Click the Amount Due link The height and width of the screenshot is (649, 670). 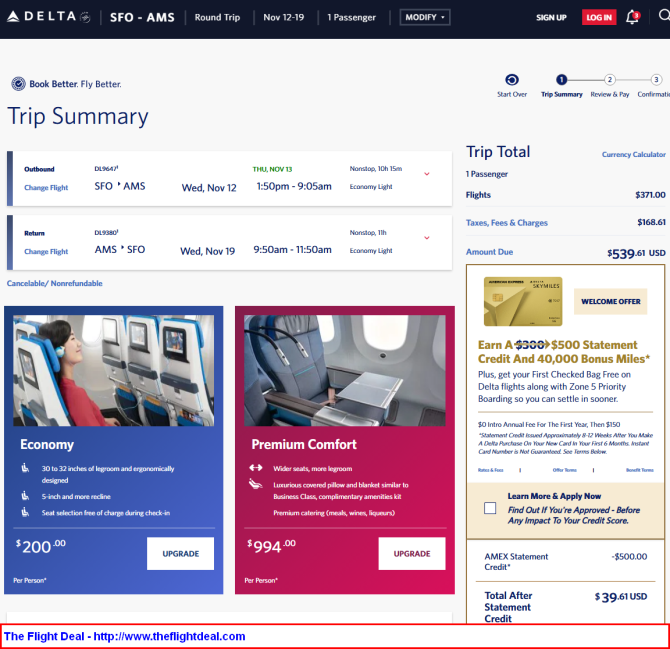489,252
